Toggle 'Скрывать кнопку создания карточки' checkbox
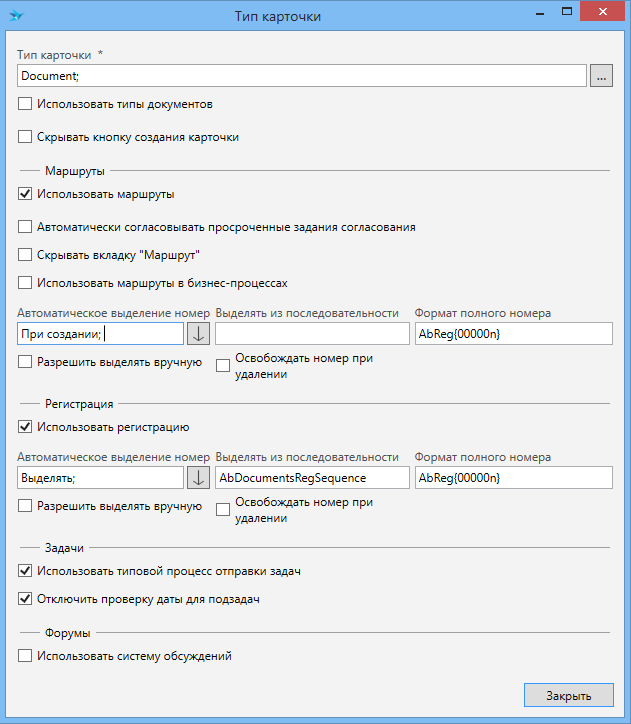This screenshot has height=724, width=631. [x=25, y=137]
